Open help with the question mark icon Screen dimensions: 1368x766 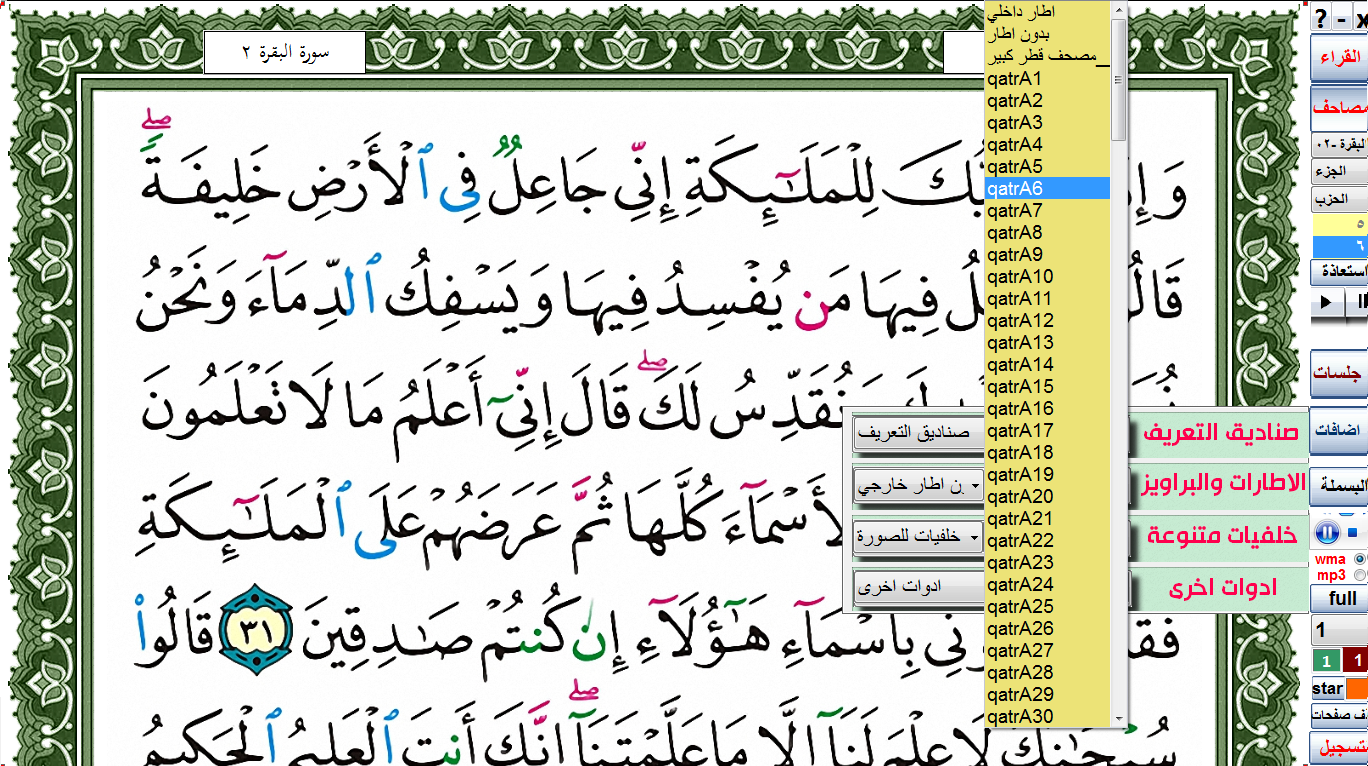click(x=1320, y=19)
